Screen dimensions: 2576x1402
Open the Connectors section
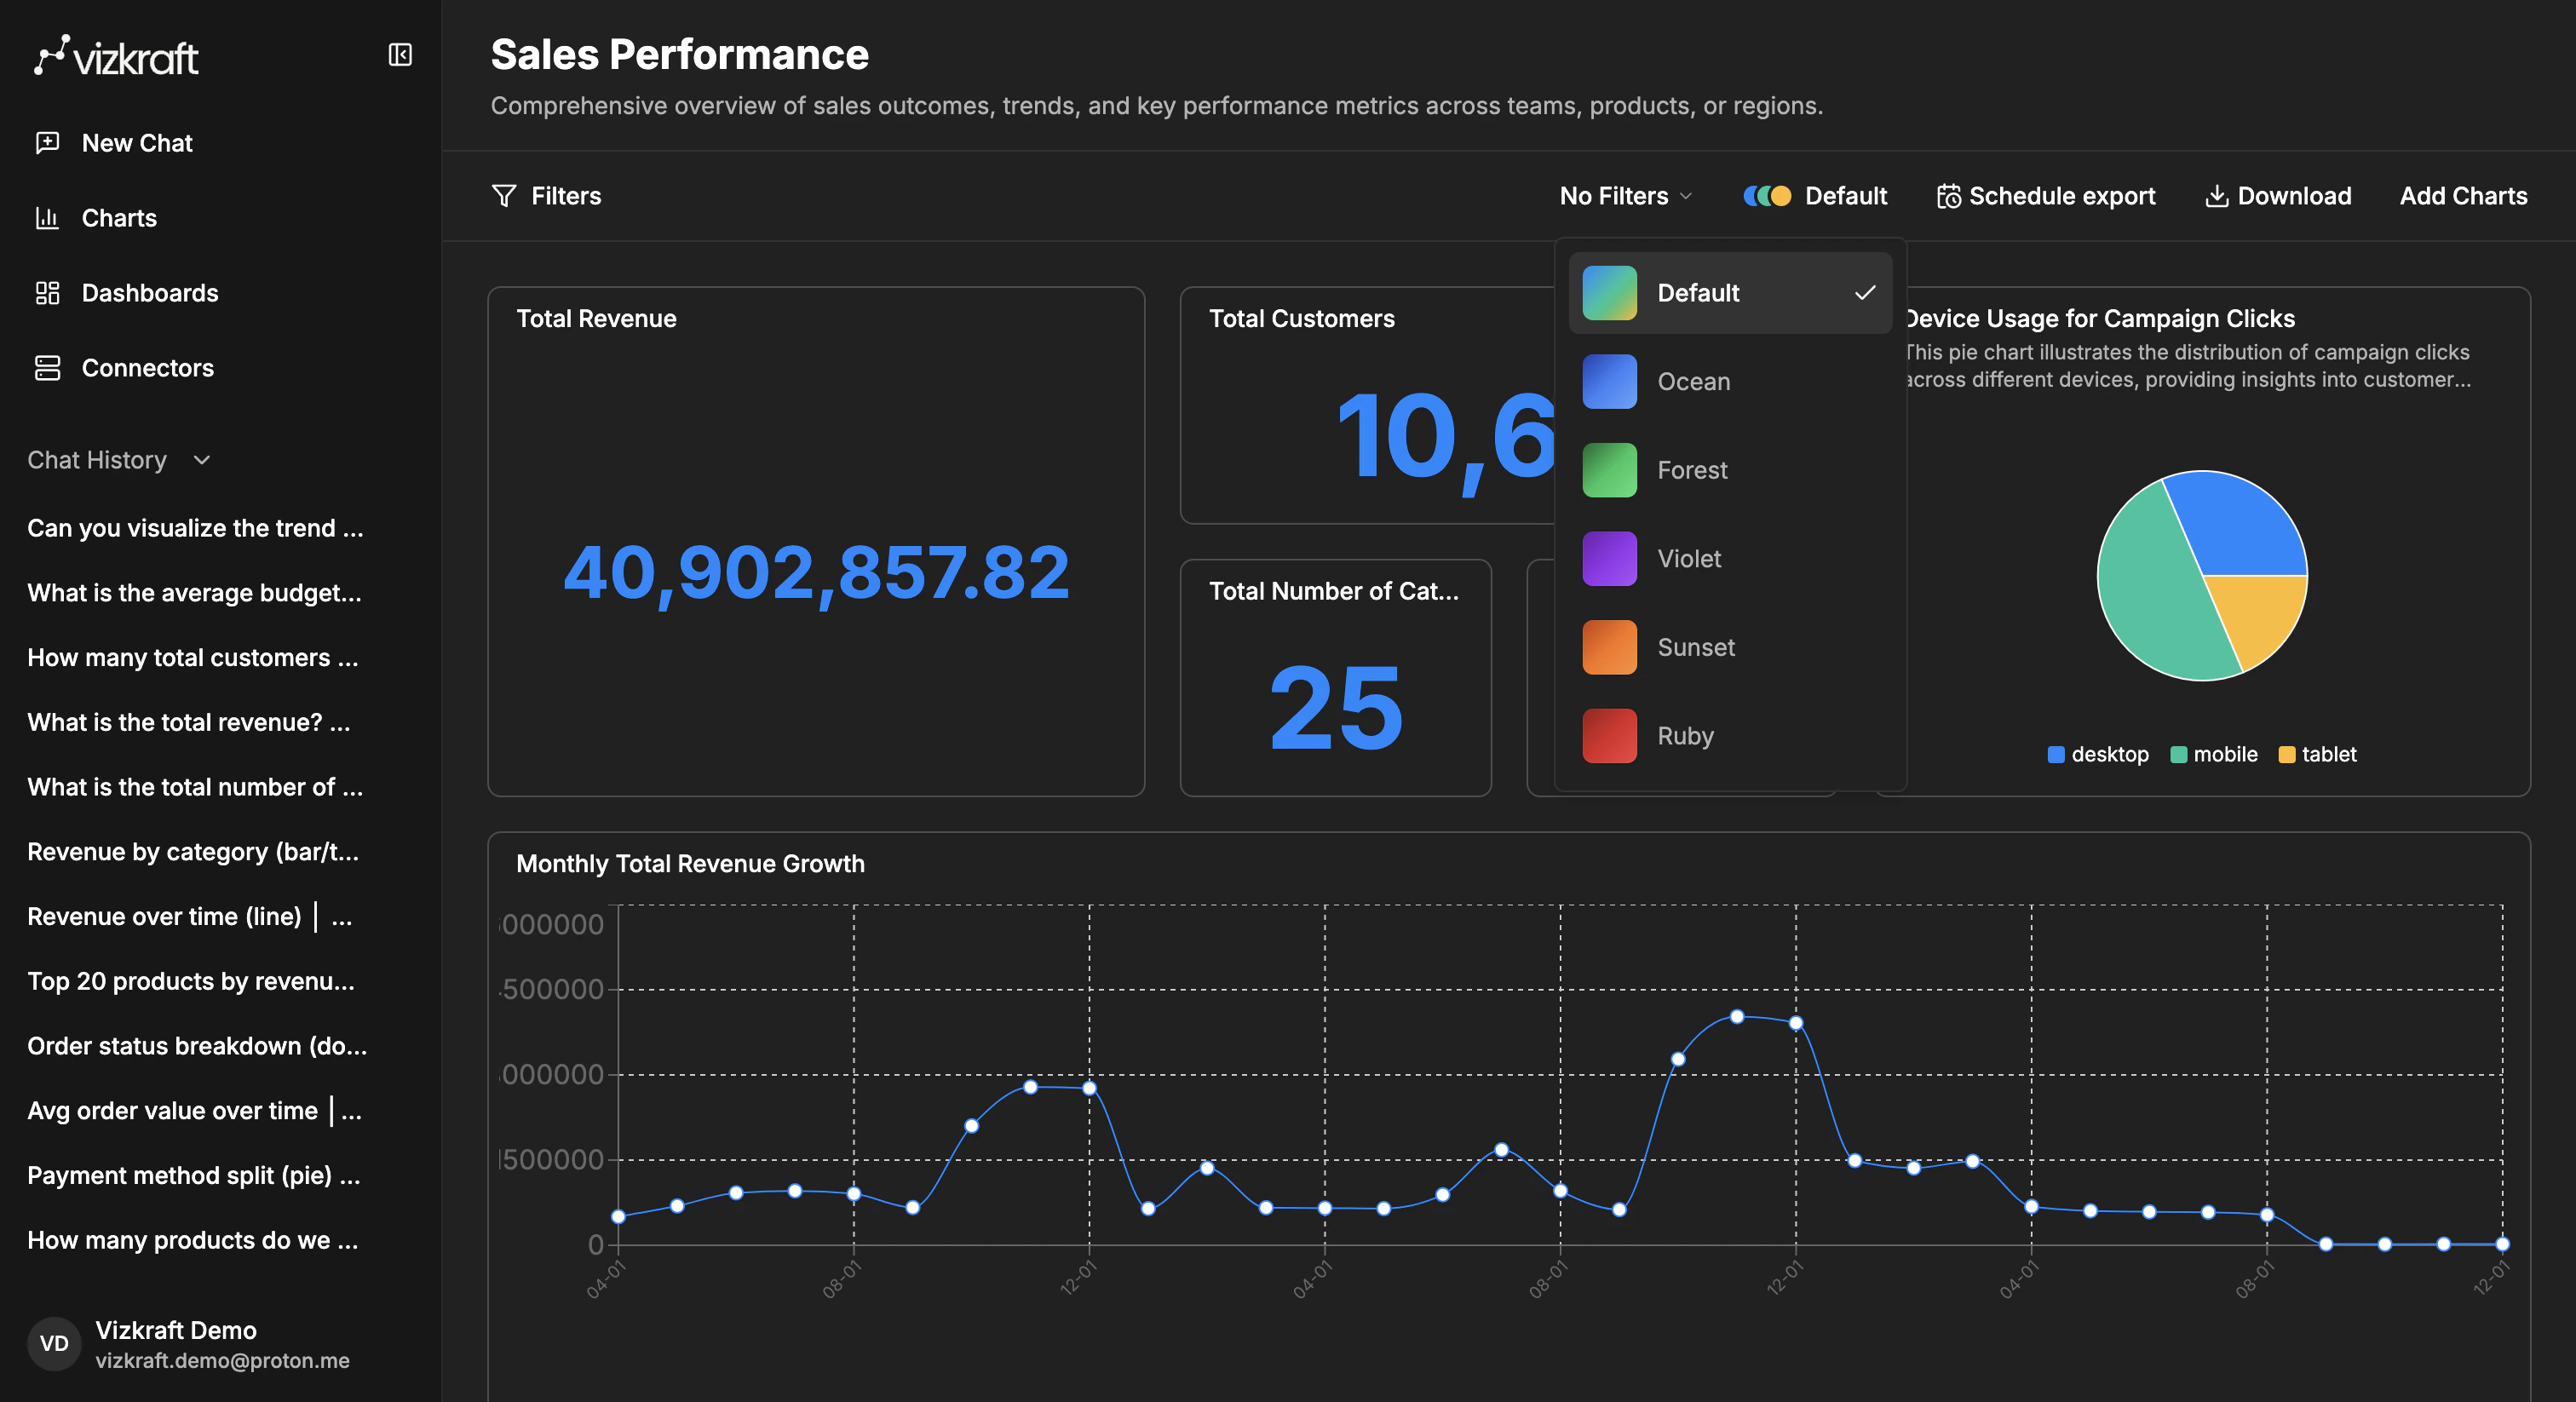click(147, 368)
